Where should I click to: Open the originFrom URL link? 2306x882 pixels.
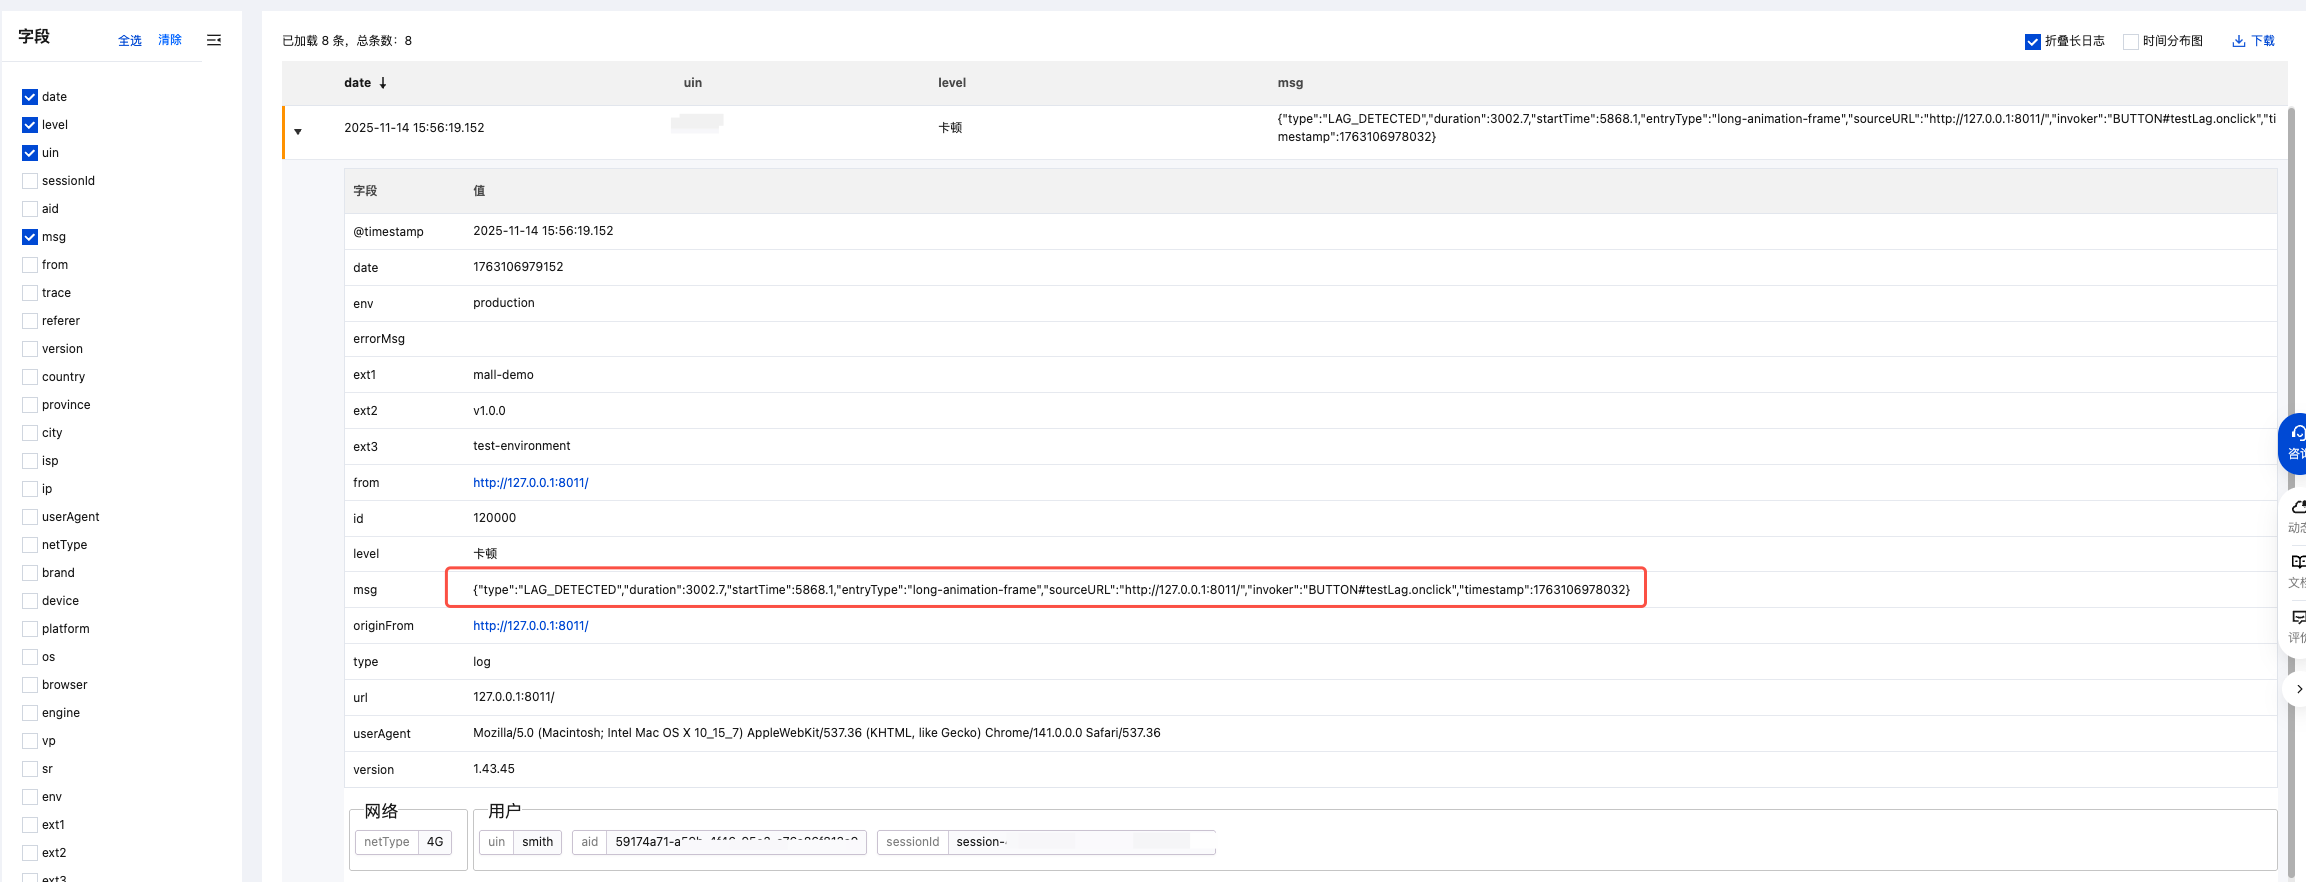(530, 626)
